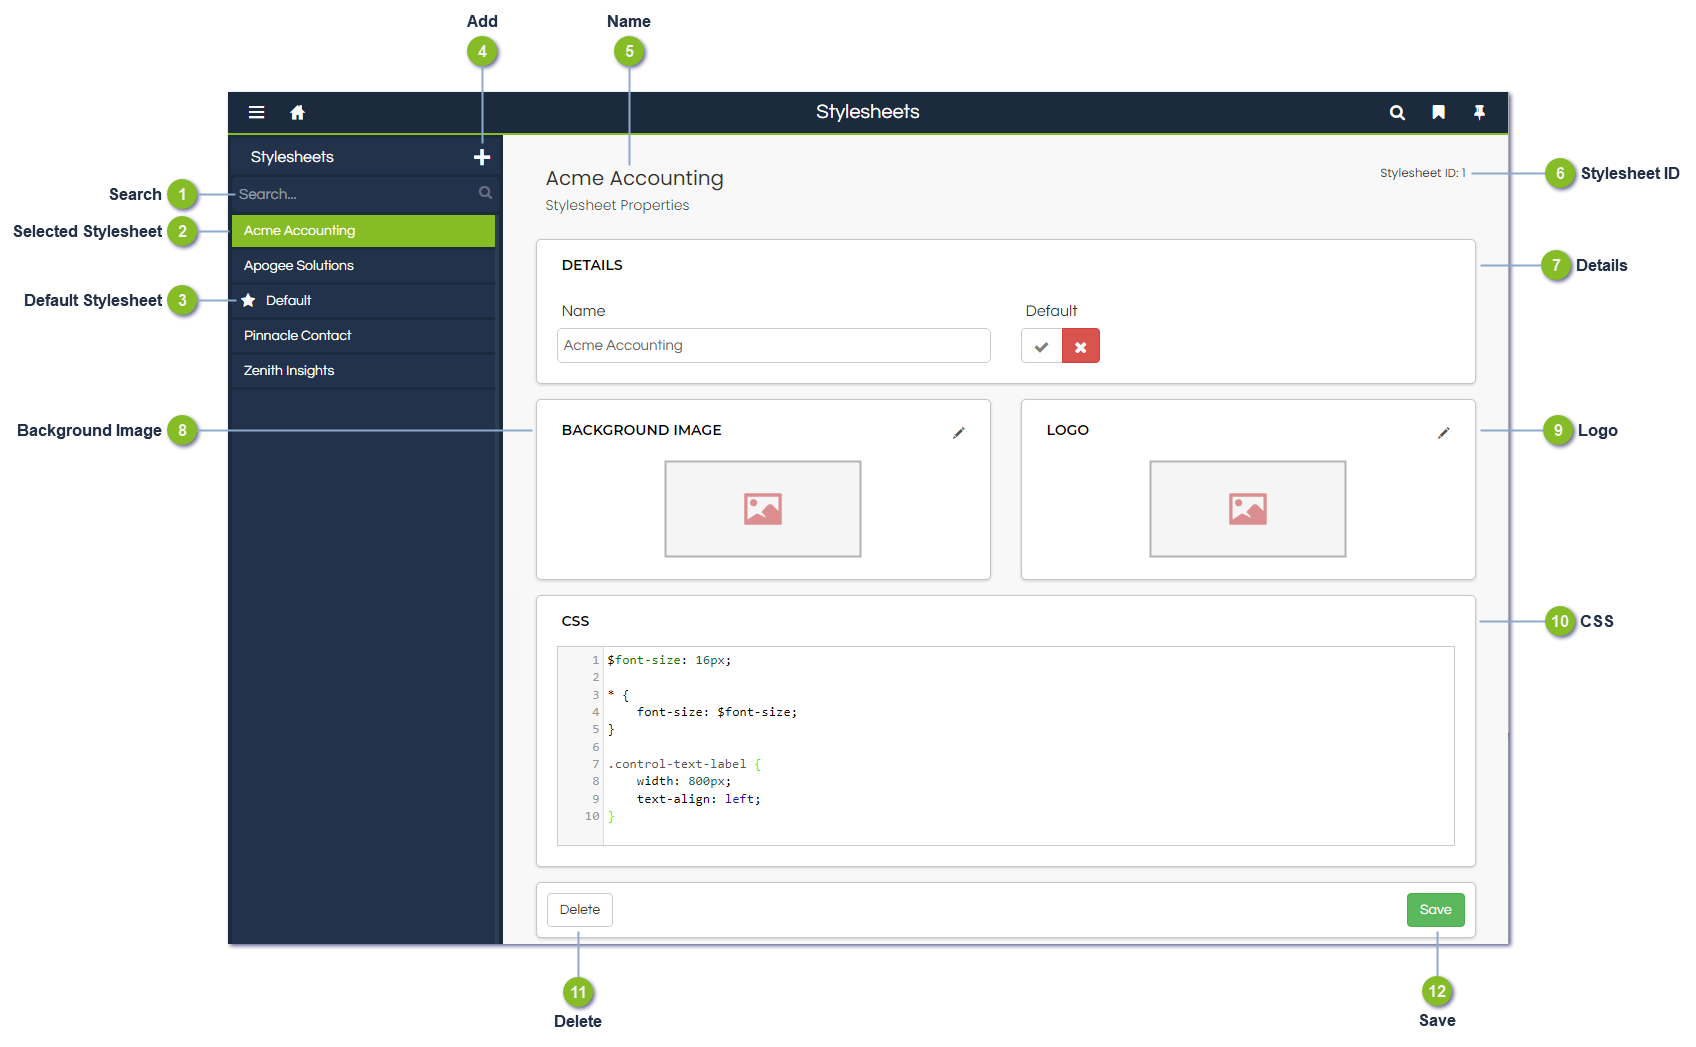Click the Name input field
The image size is (1696, 1047).
(773, 345)
